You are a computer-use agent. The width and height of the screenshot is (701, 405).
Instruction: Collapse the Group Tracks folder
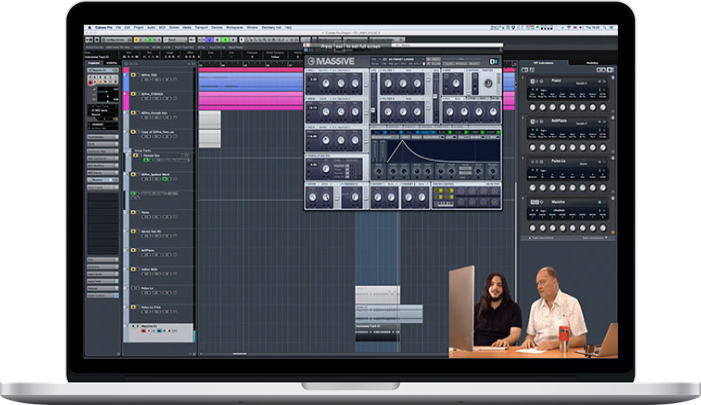(x=129, y=151)
